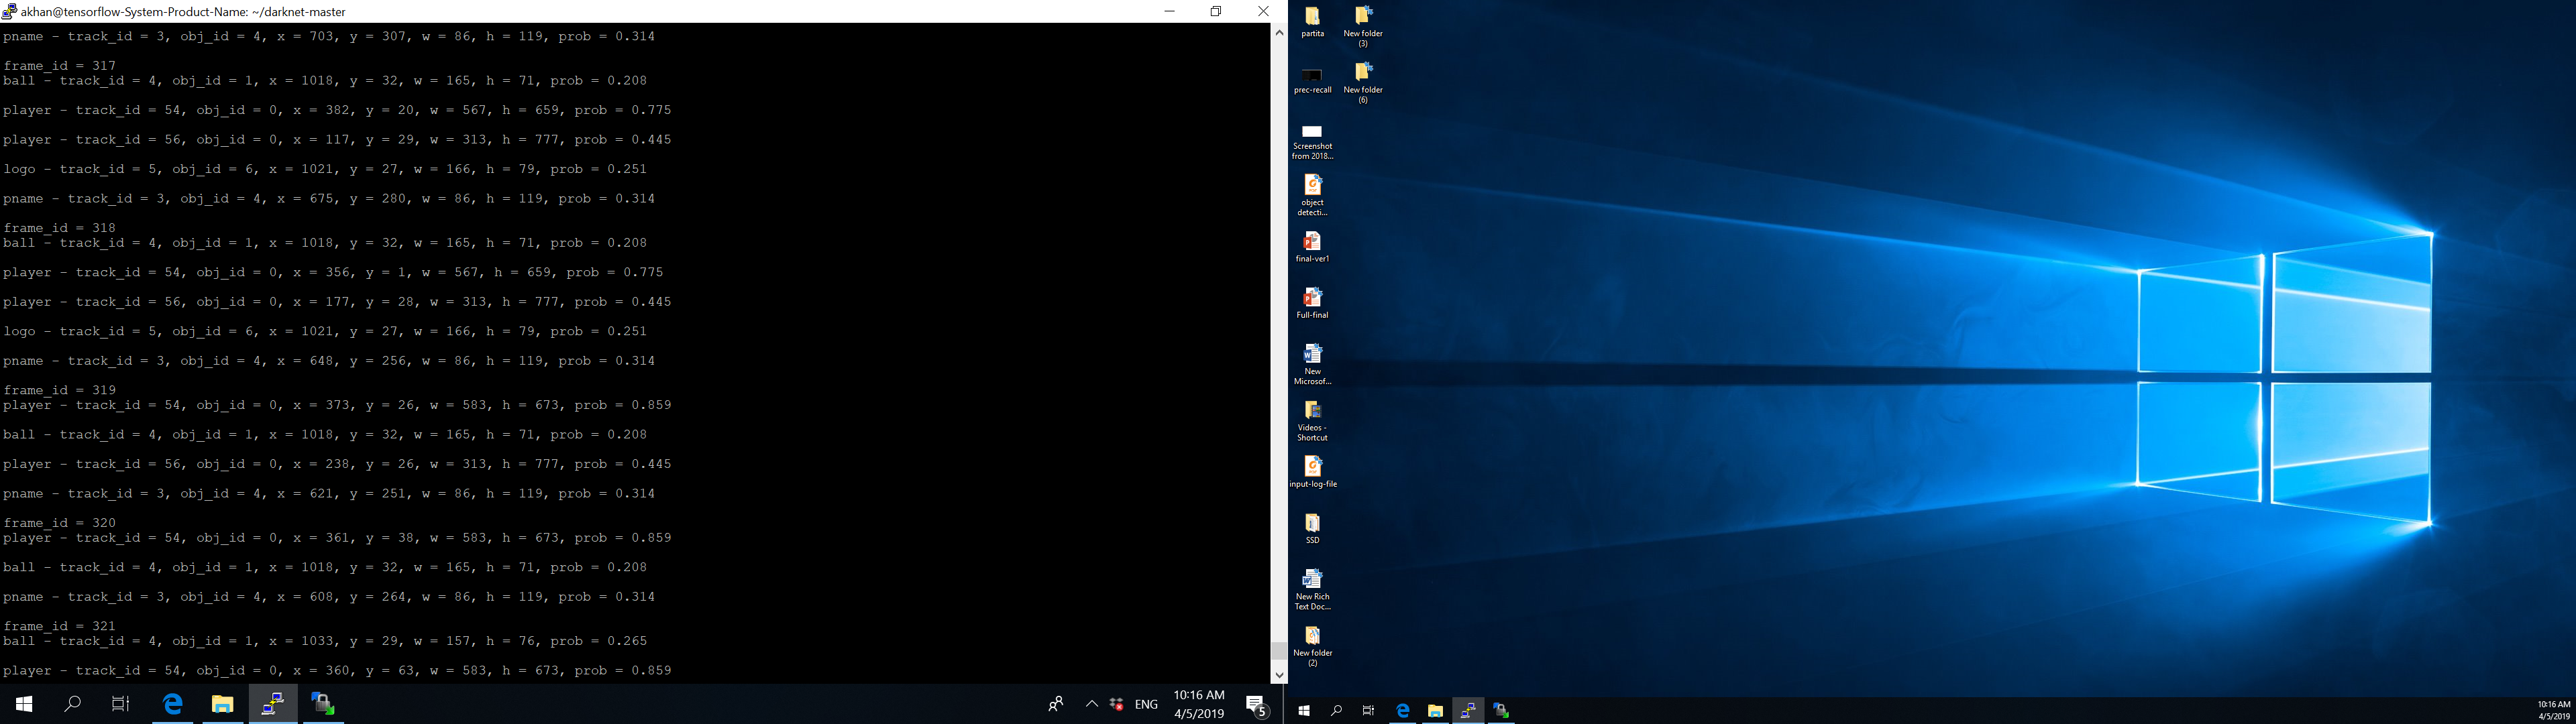Open File Explorer from the taskbar
The height and width of the screenshot is (724, 2576).
222,703
